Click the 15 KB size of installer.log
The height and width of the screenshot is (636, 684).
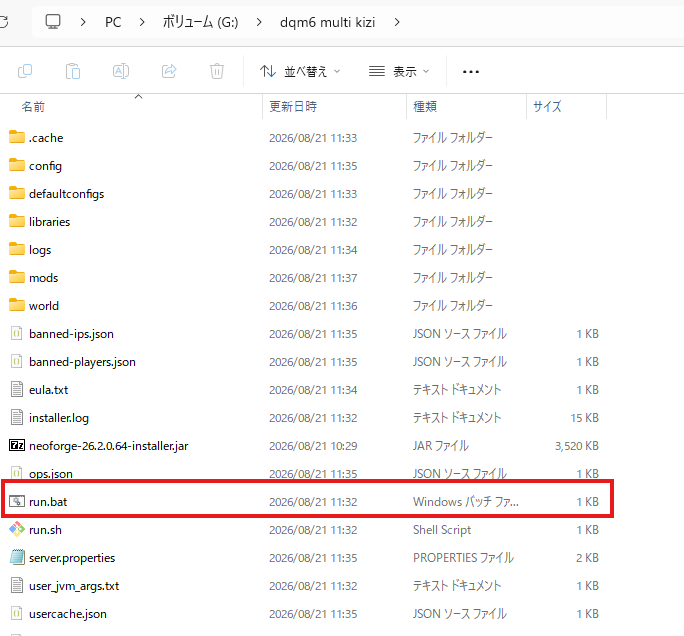(x=585, y=418)
